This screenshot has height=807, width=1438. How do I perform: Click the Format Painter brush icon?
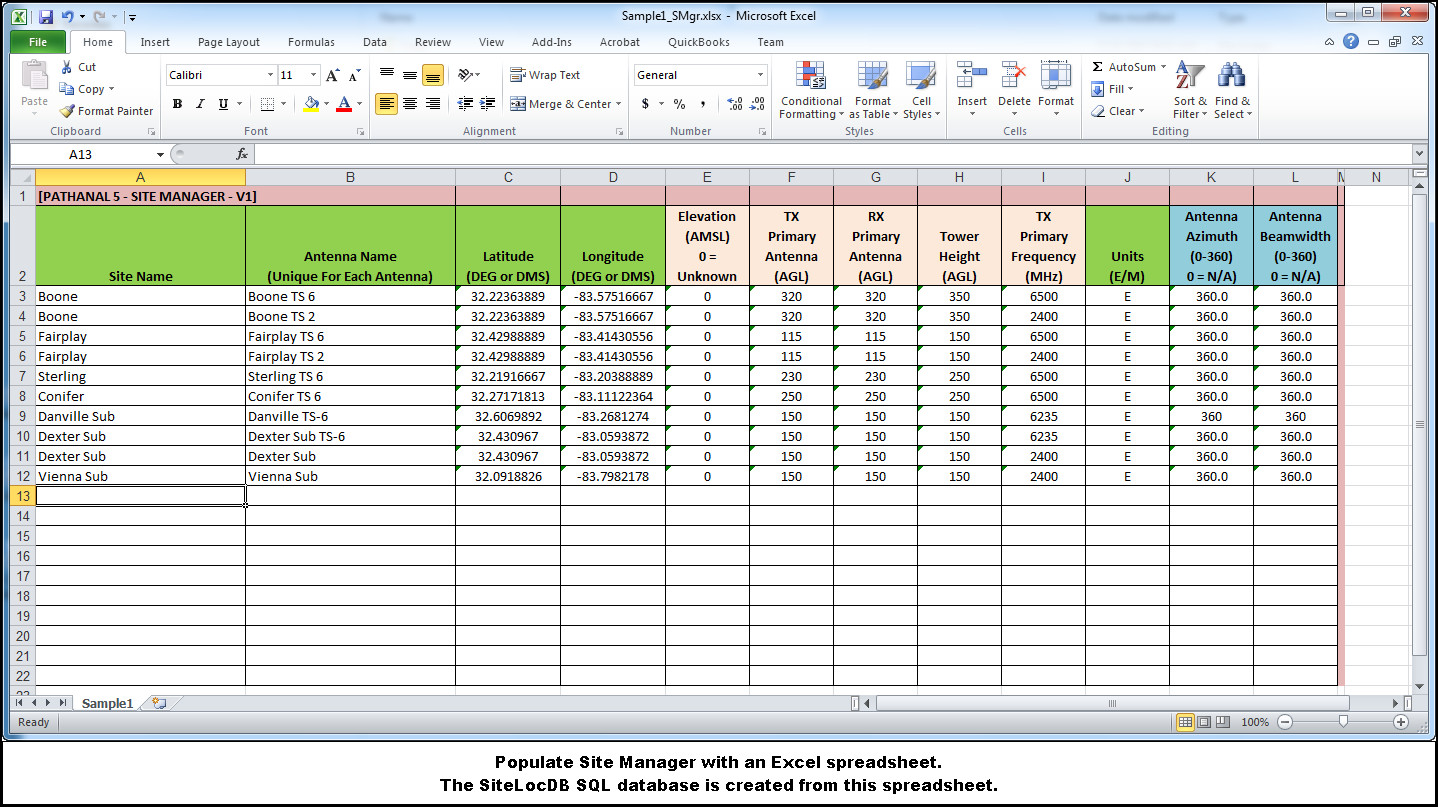67,111
